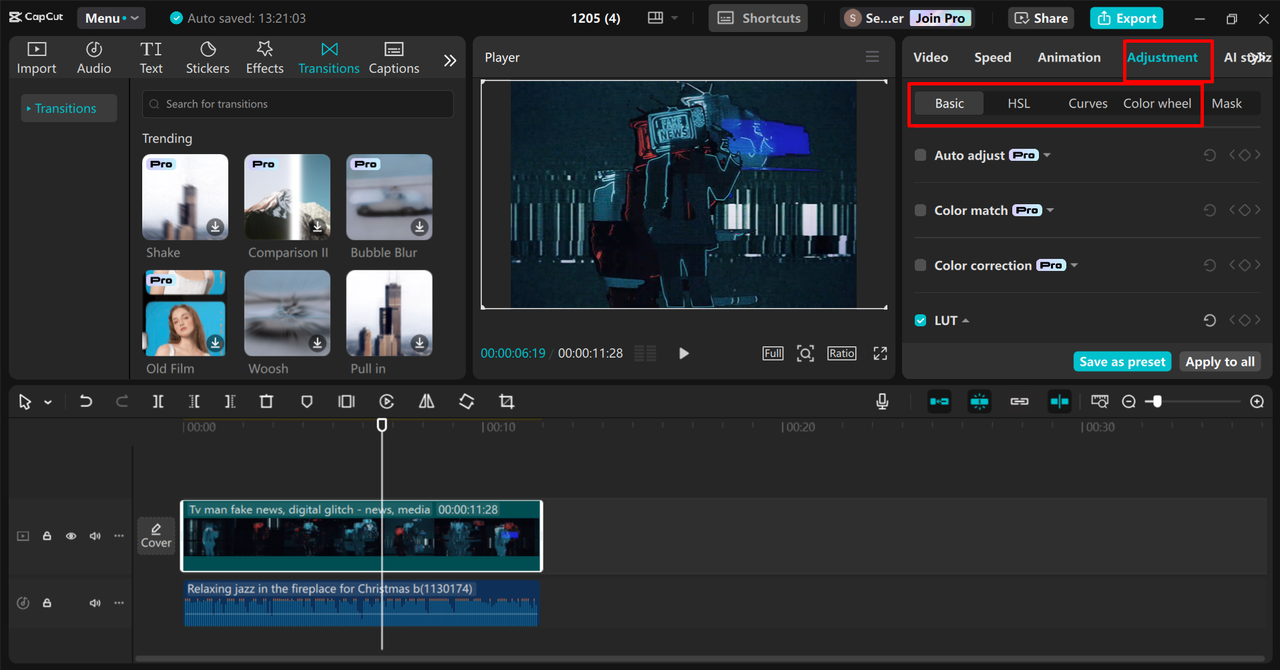Open the Shortcuts button
The image size is (1280, 670).
pos(759,18)
